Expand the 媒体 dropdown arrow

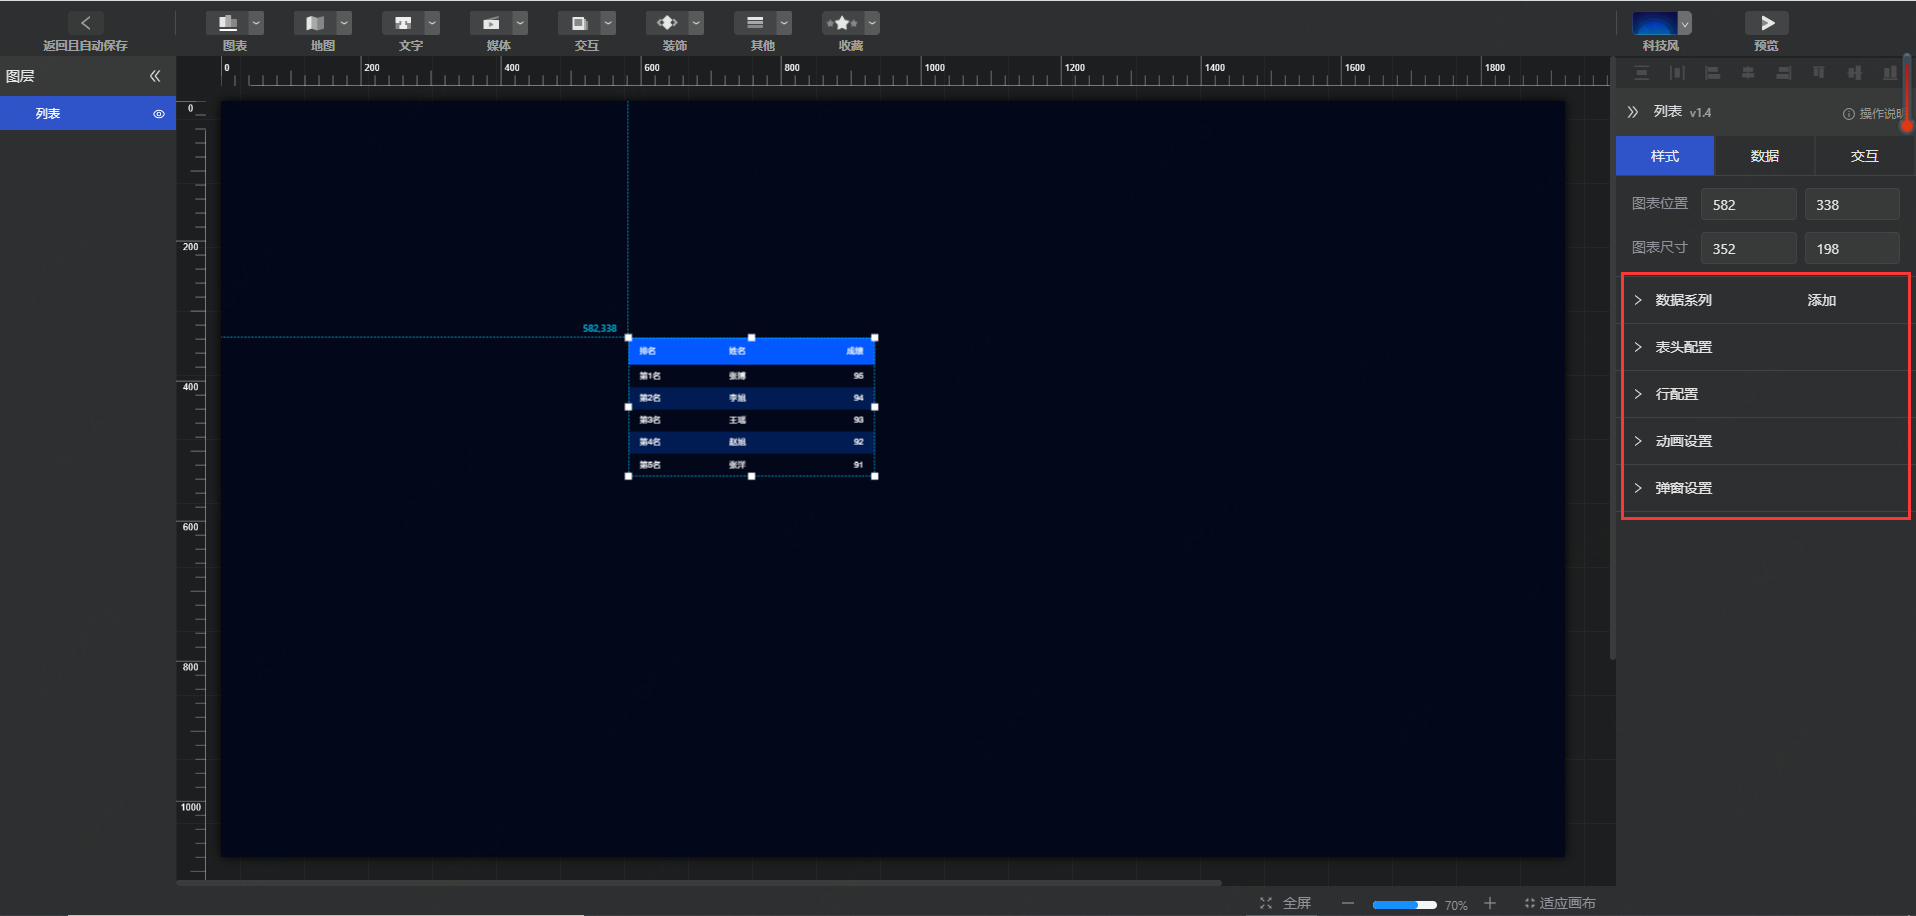click(x=520, y=22)
